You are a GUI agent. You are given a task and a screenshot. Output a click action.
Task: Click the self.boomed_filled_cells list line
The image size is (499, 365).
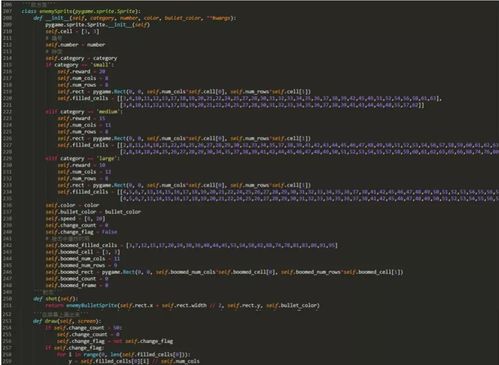[x=192, y=245]
